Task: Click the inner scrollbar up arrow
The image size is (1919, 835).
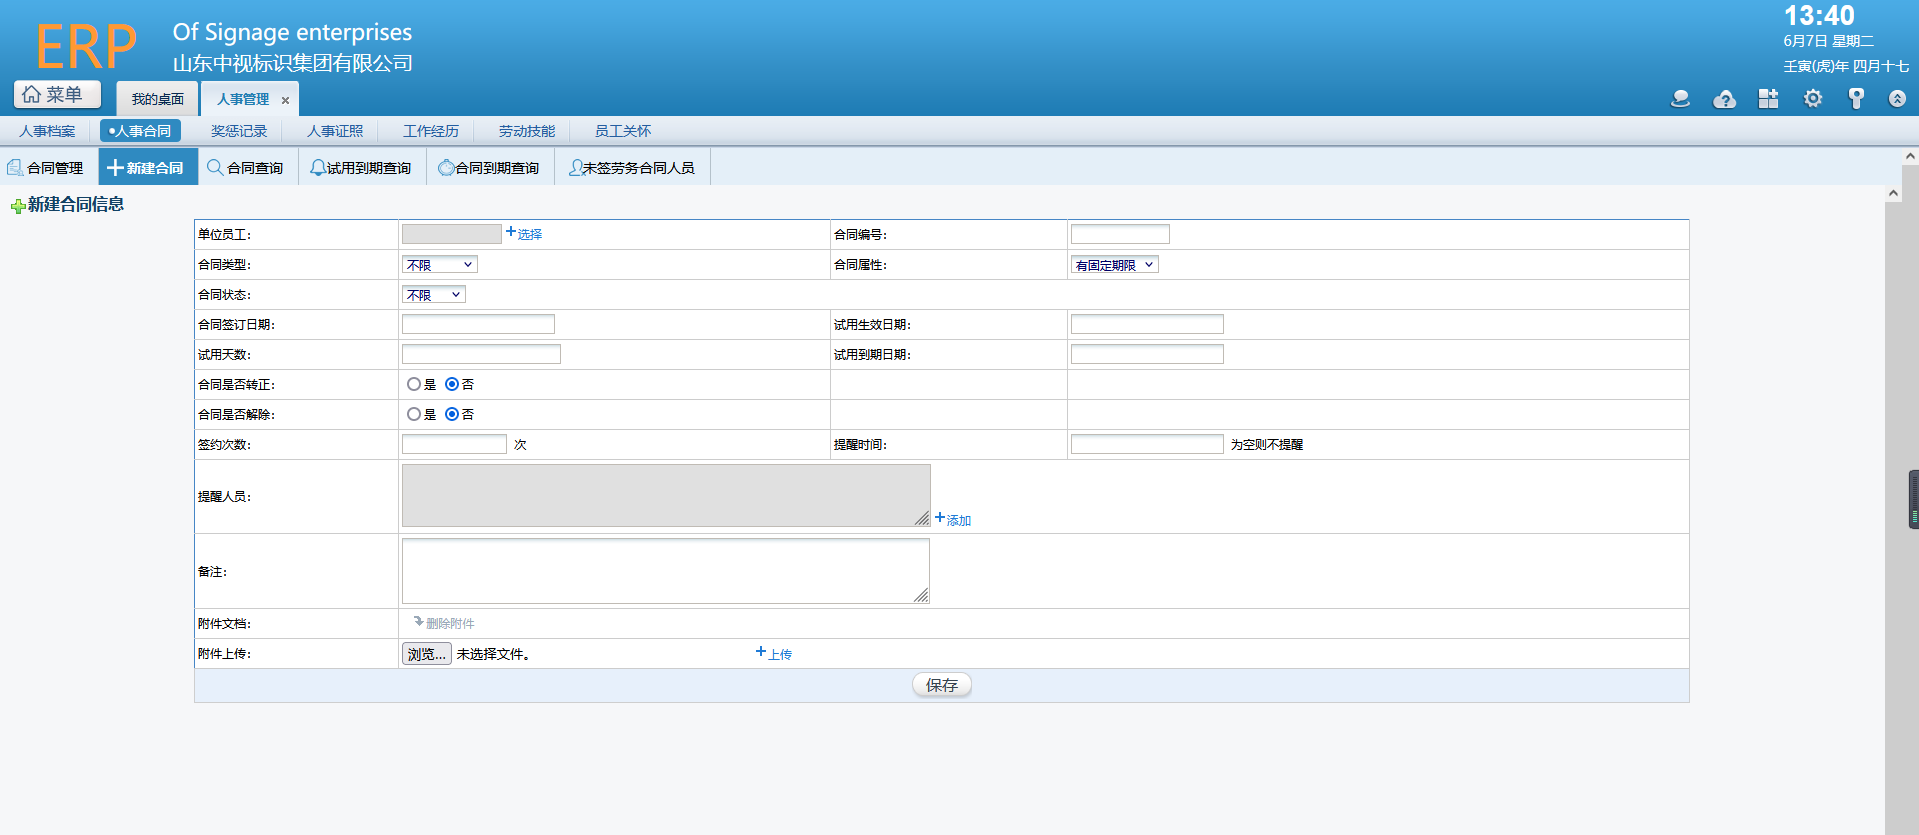Action: [1893, 193]
